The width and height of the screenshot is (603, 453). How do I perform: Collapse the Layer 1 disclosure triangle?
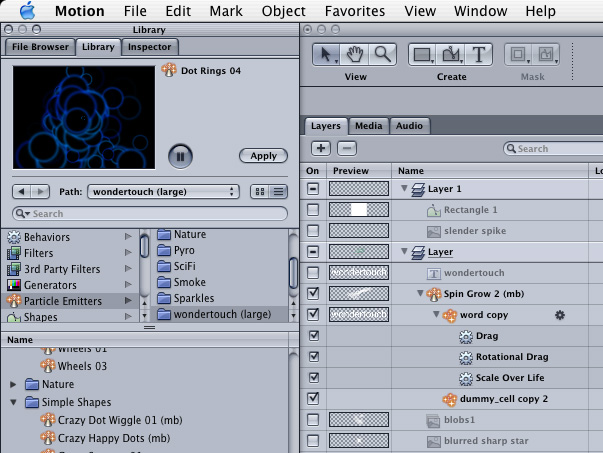coord(404,188)
